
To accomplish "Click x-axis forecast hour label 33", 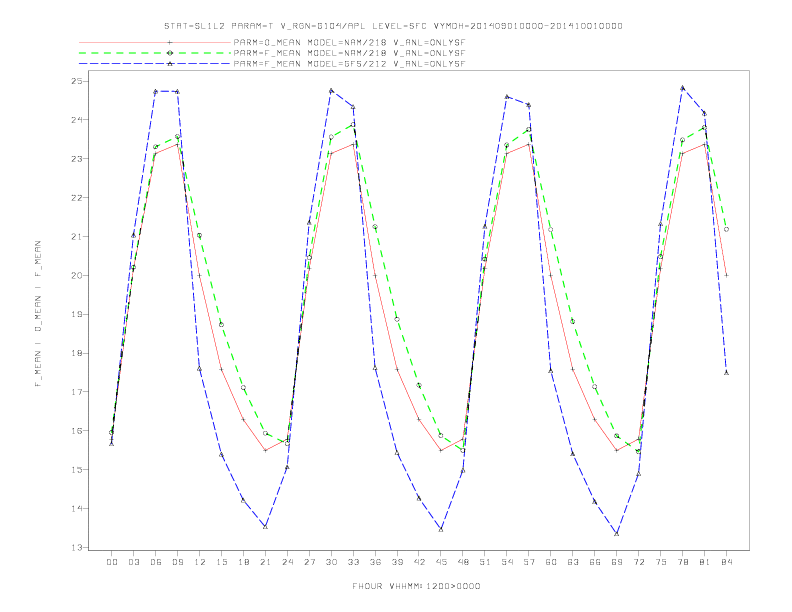I will (353, 562).
